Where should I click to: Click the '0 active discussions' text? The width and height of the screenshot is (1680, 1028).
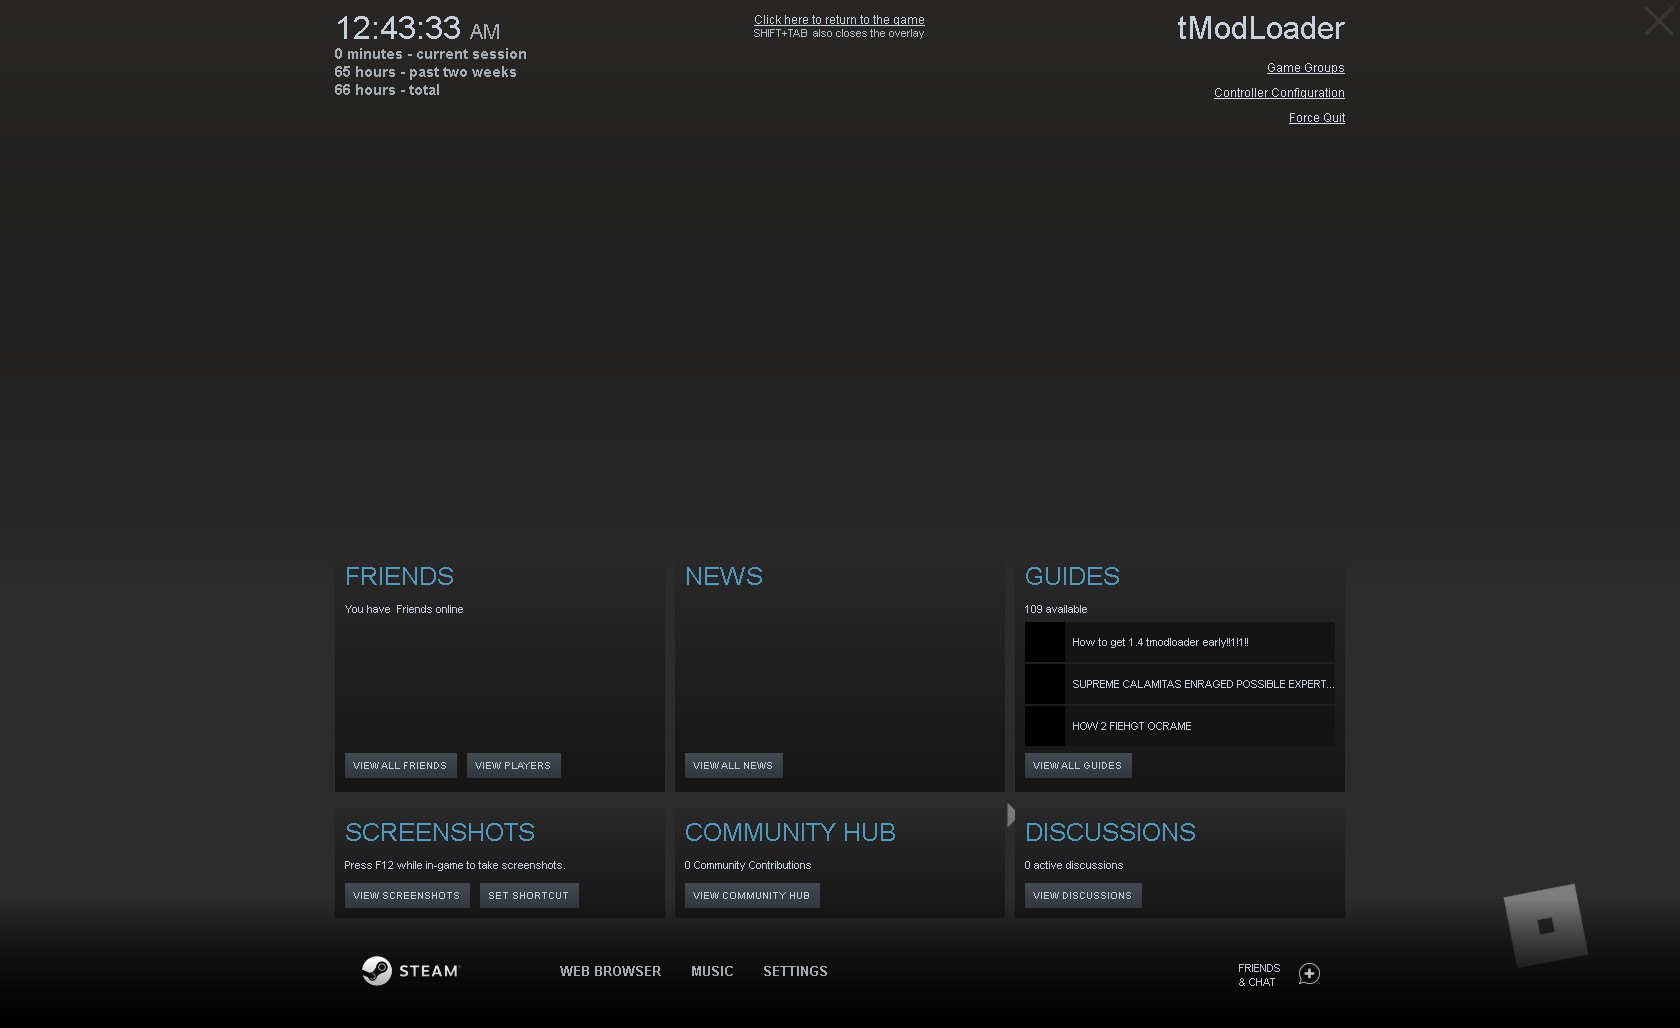(x=1073, y=865)
